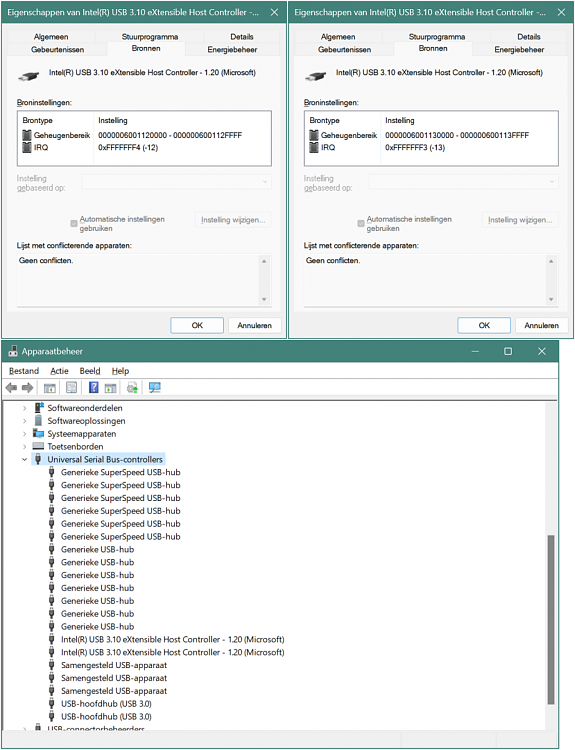
Task: Click Annuleren in the IRQ (-13) properties dialog
Action: (x=542, y=325)
